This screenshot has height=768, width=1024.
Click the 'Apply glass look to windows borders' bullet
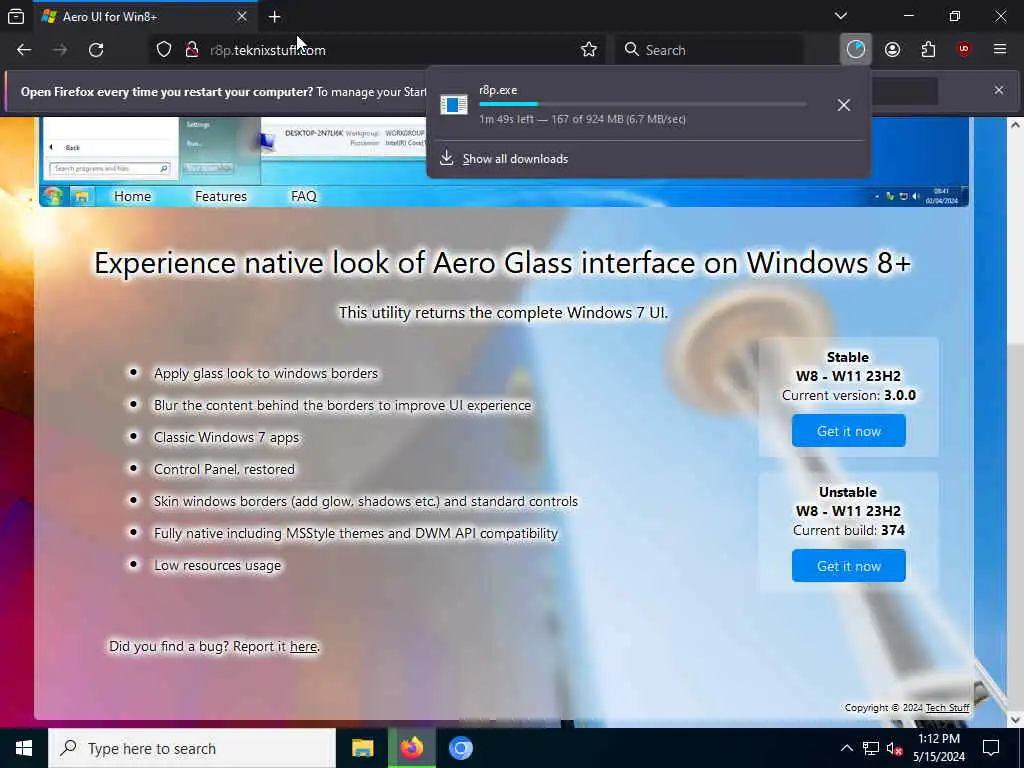pyautogui.click(x=266, y=373)
